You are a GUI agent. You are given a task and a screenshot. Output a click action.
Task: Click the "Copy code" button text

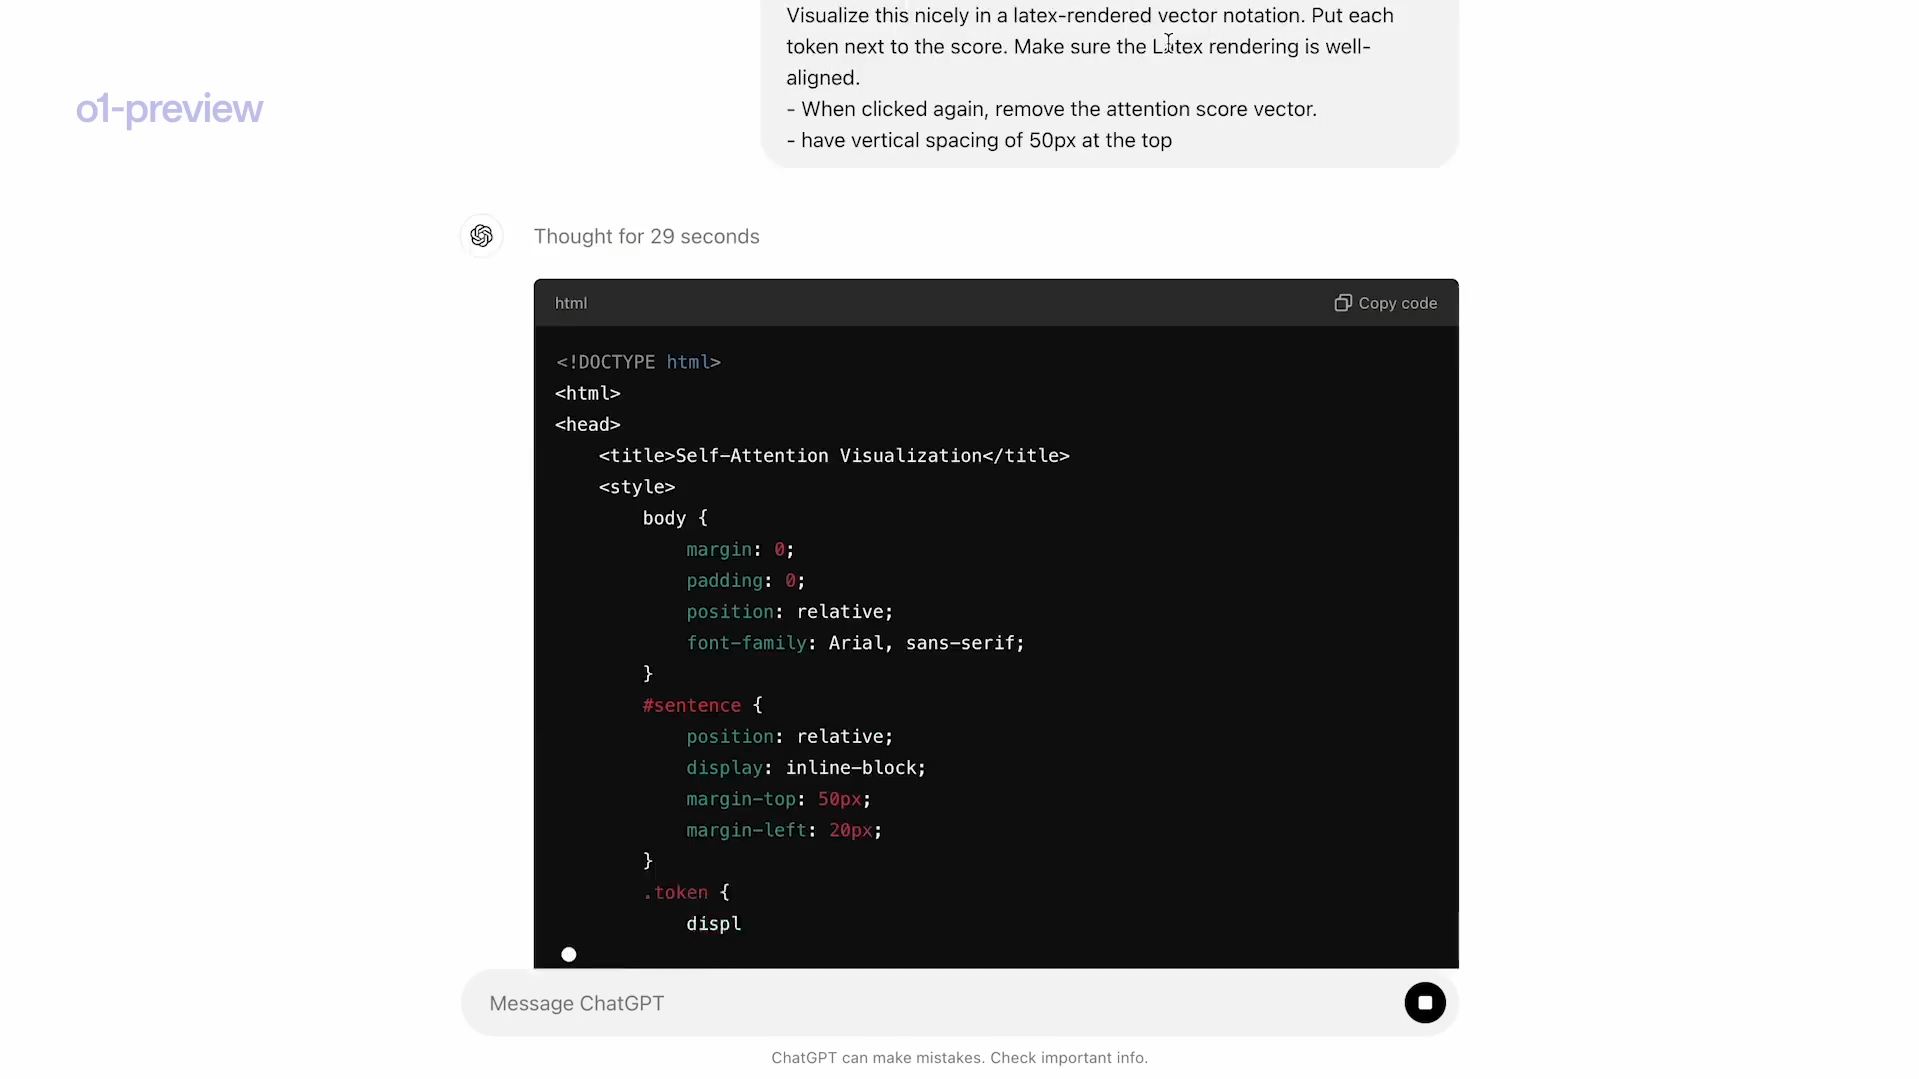1397,303
